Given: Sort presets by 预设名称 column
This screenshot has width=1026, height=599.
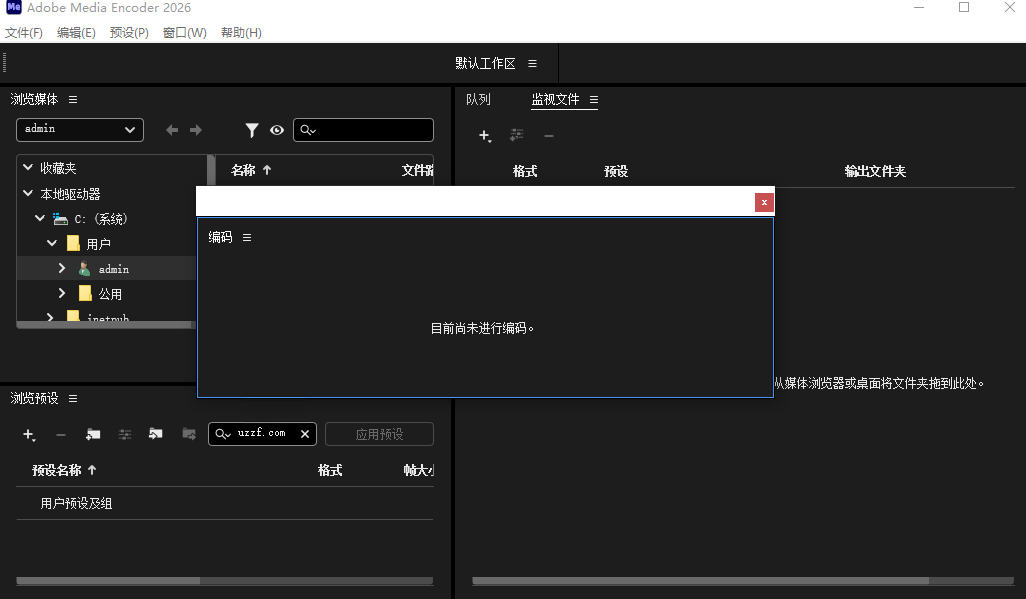Looking at the screenshot, I should [x=56, y=470].
